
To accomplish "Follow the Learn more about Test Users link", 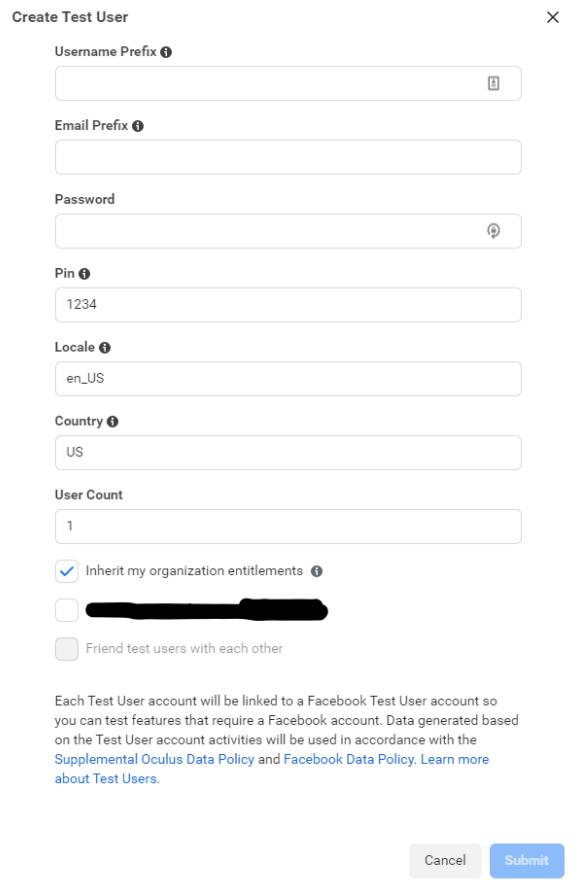I will coord(272,769).
